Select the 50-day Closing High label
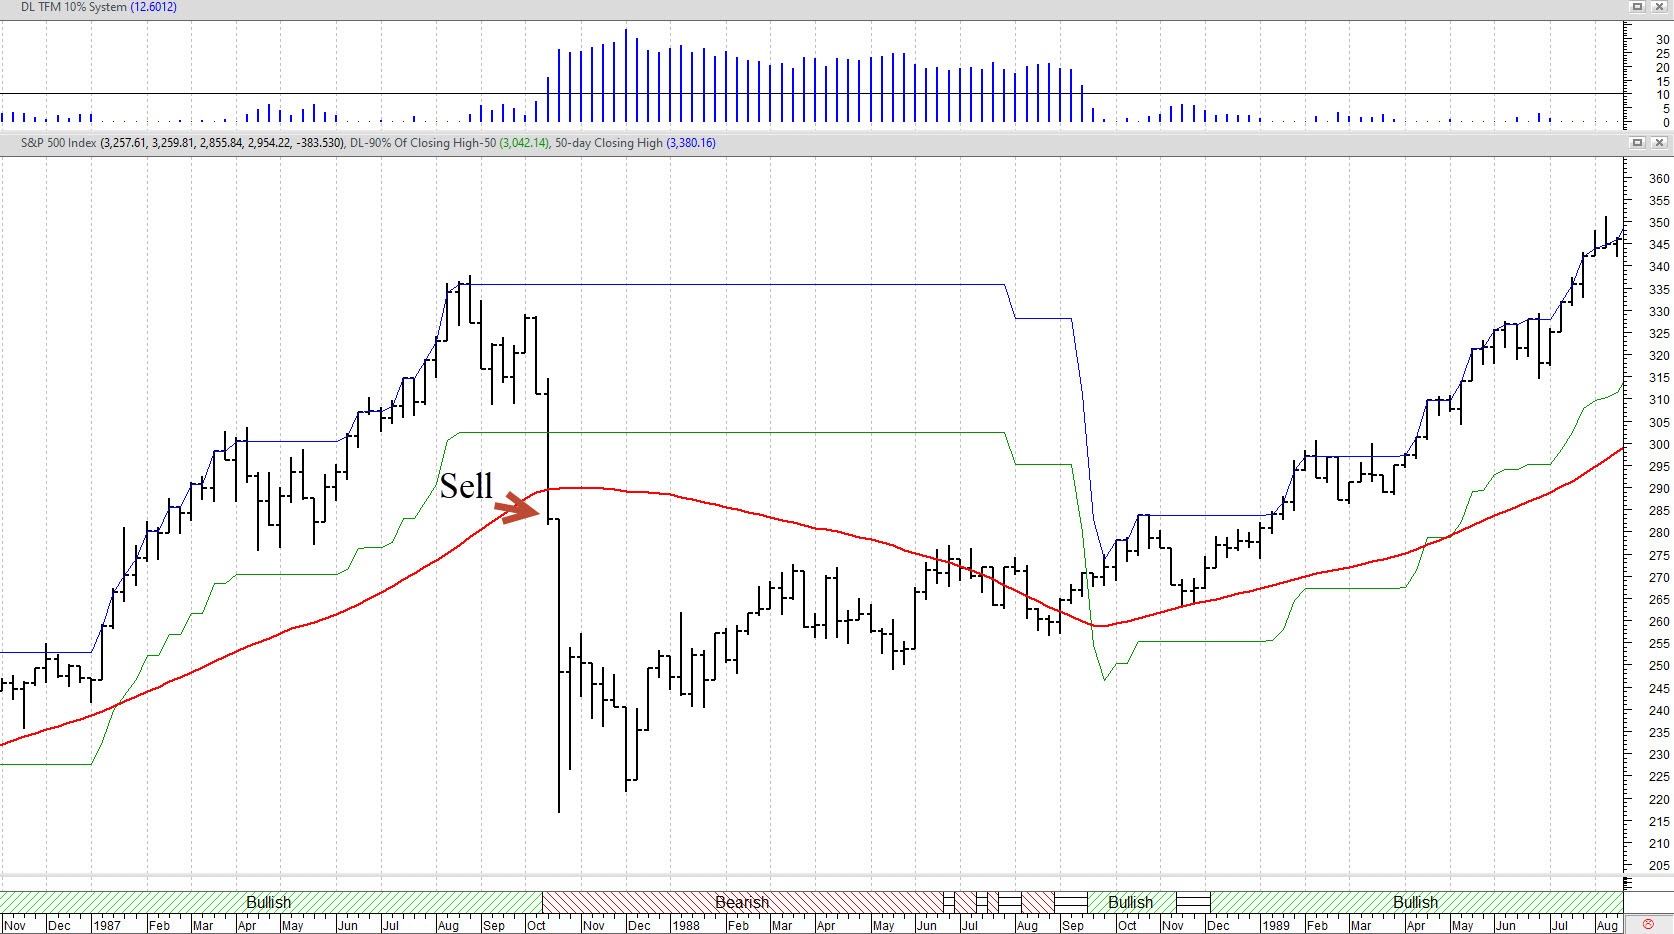Viewport: 1674px width, 934px height. [609, 143]
